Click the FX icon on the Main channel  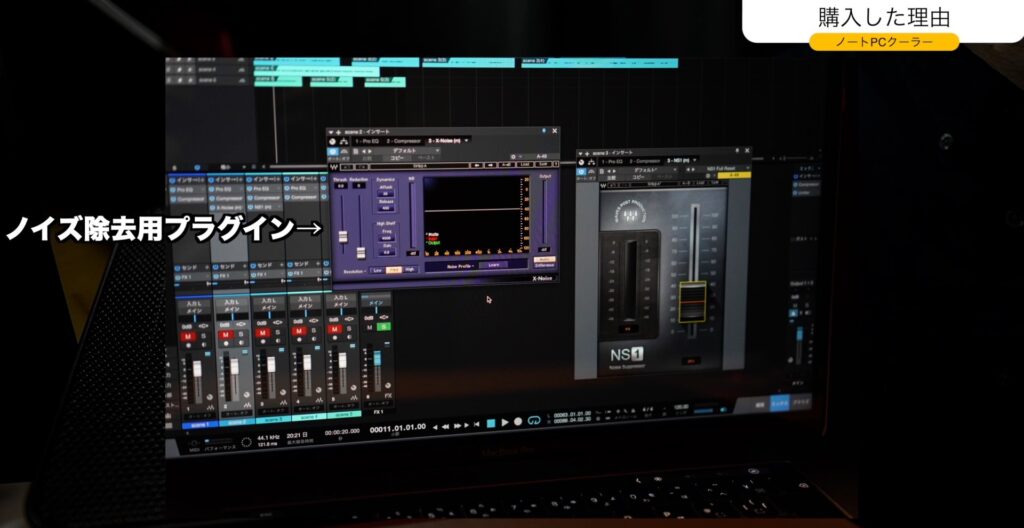(x=389, y=396)
